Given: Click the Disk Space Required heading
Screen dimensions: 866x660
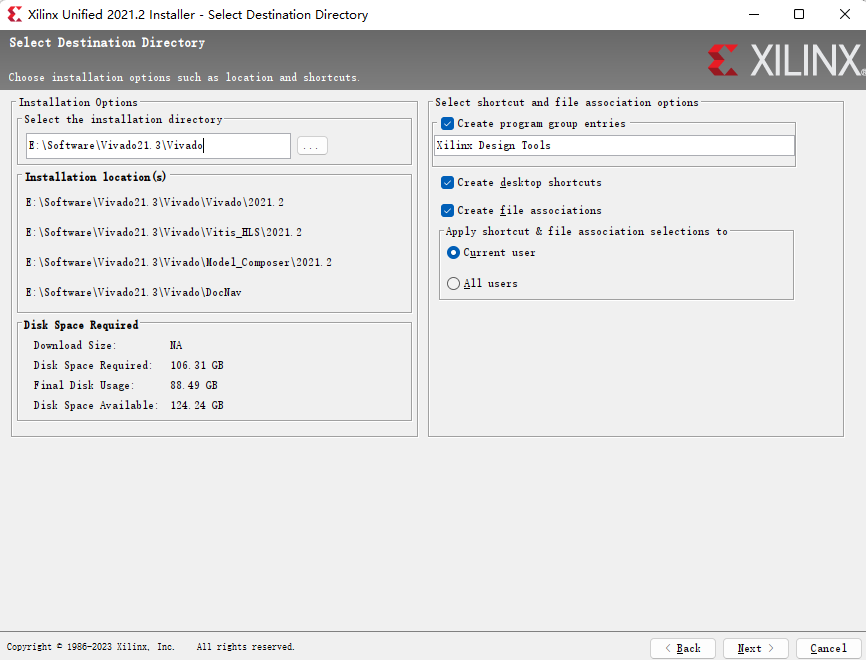Looking at the screenshot, I should coord(81,325).
